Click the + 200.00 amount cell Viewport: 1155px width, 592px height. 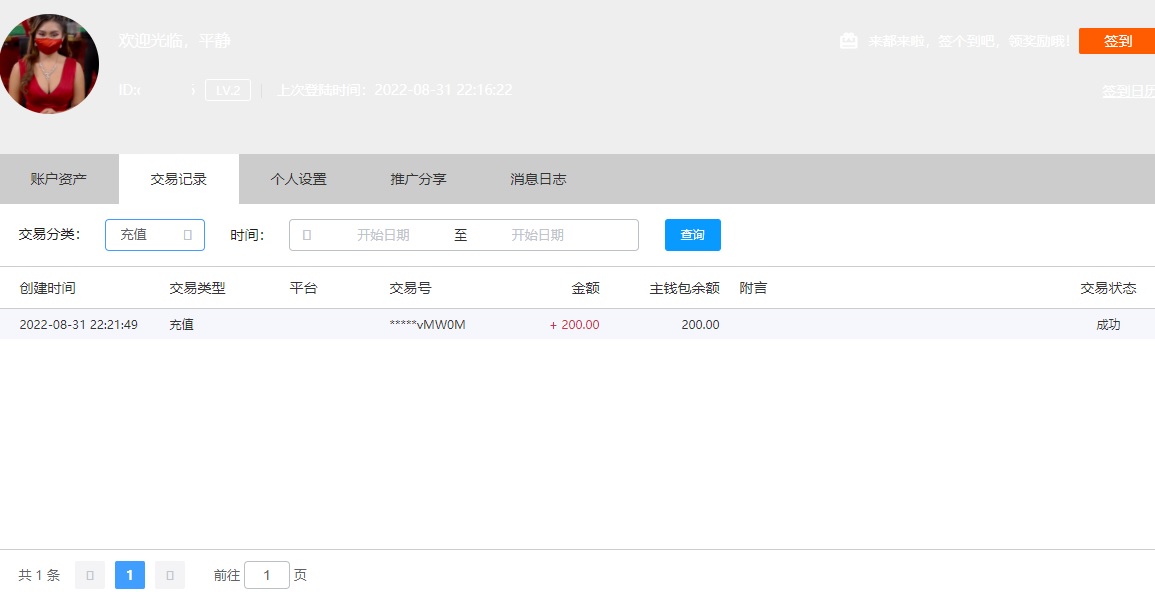click(x=575, y=325)
